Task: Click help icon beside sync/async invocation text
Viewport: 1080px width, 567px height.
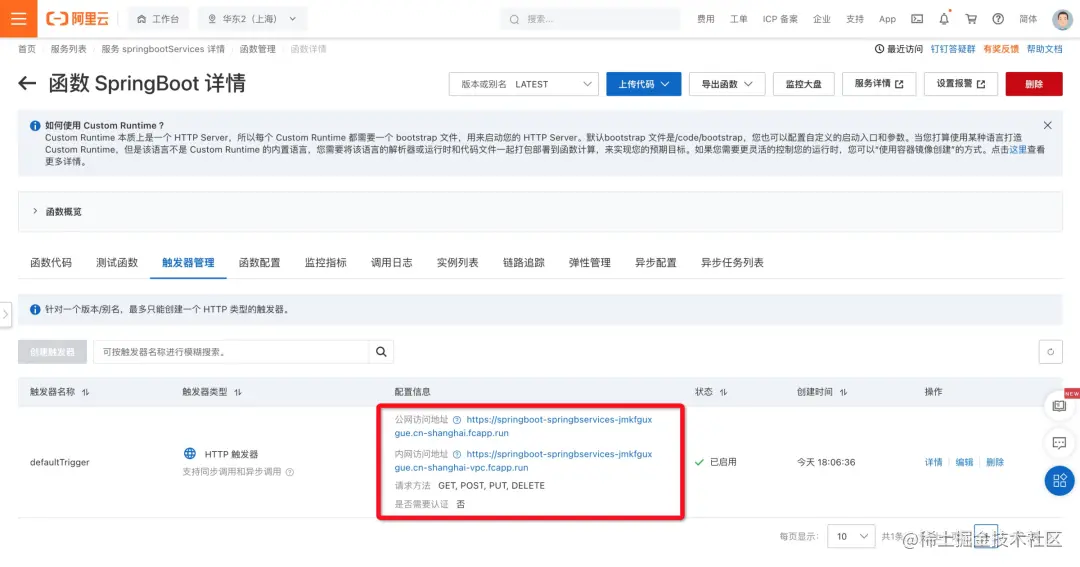Action: pyautogui.click(x=290, y=472)
